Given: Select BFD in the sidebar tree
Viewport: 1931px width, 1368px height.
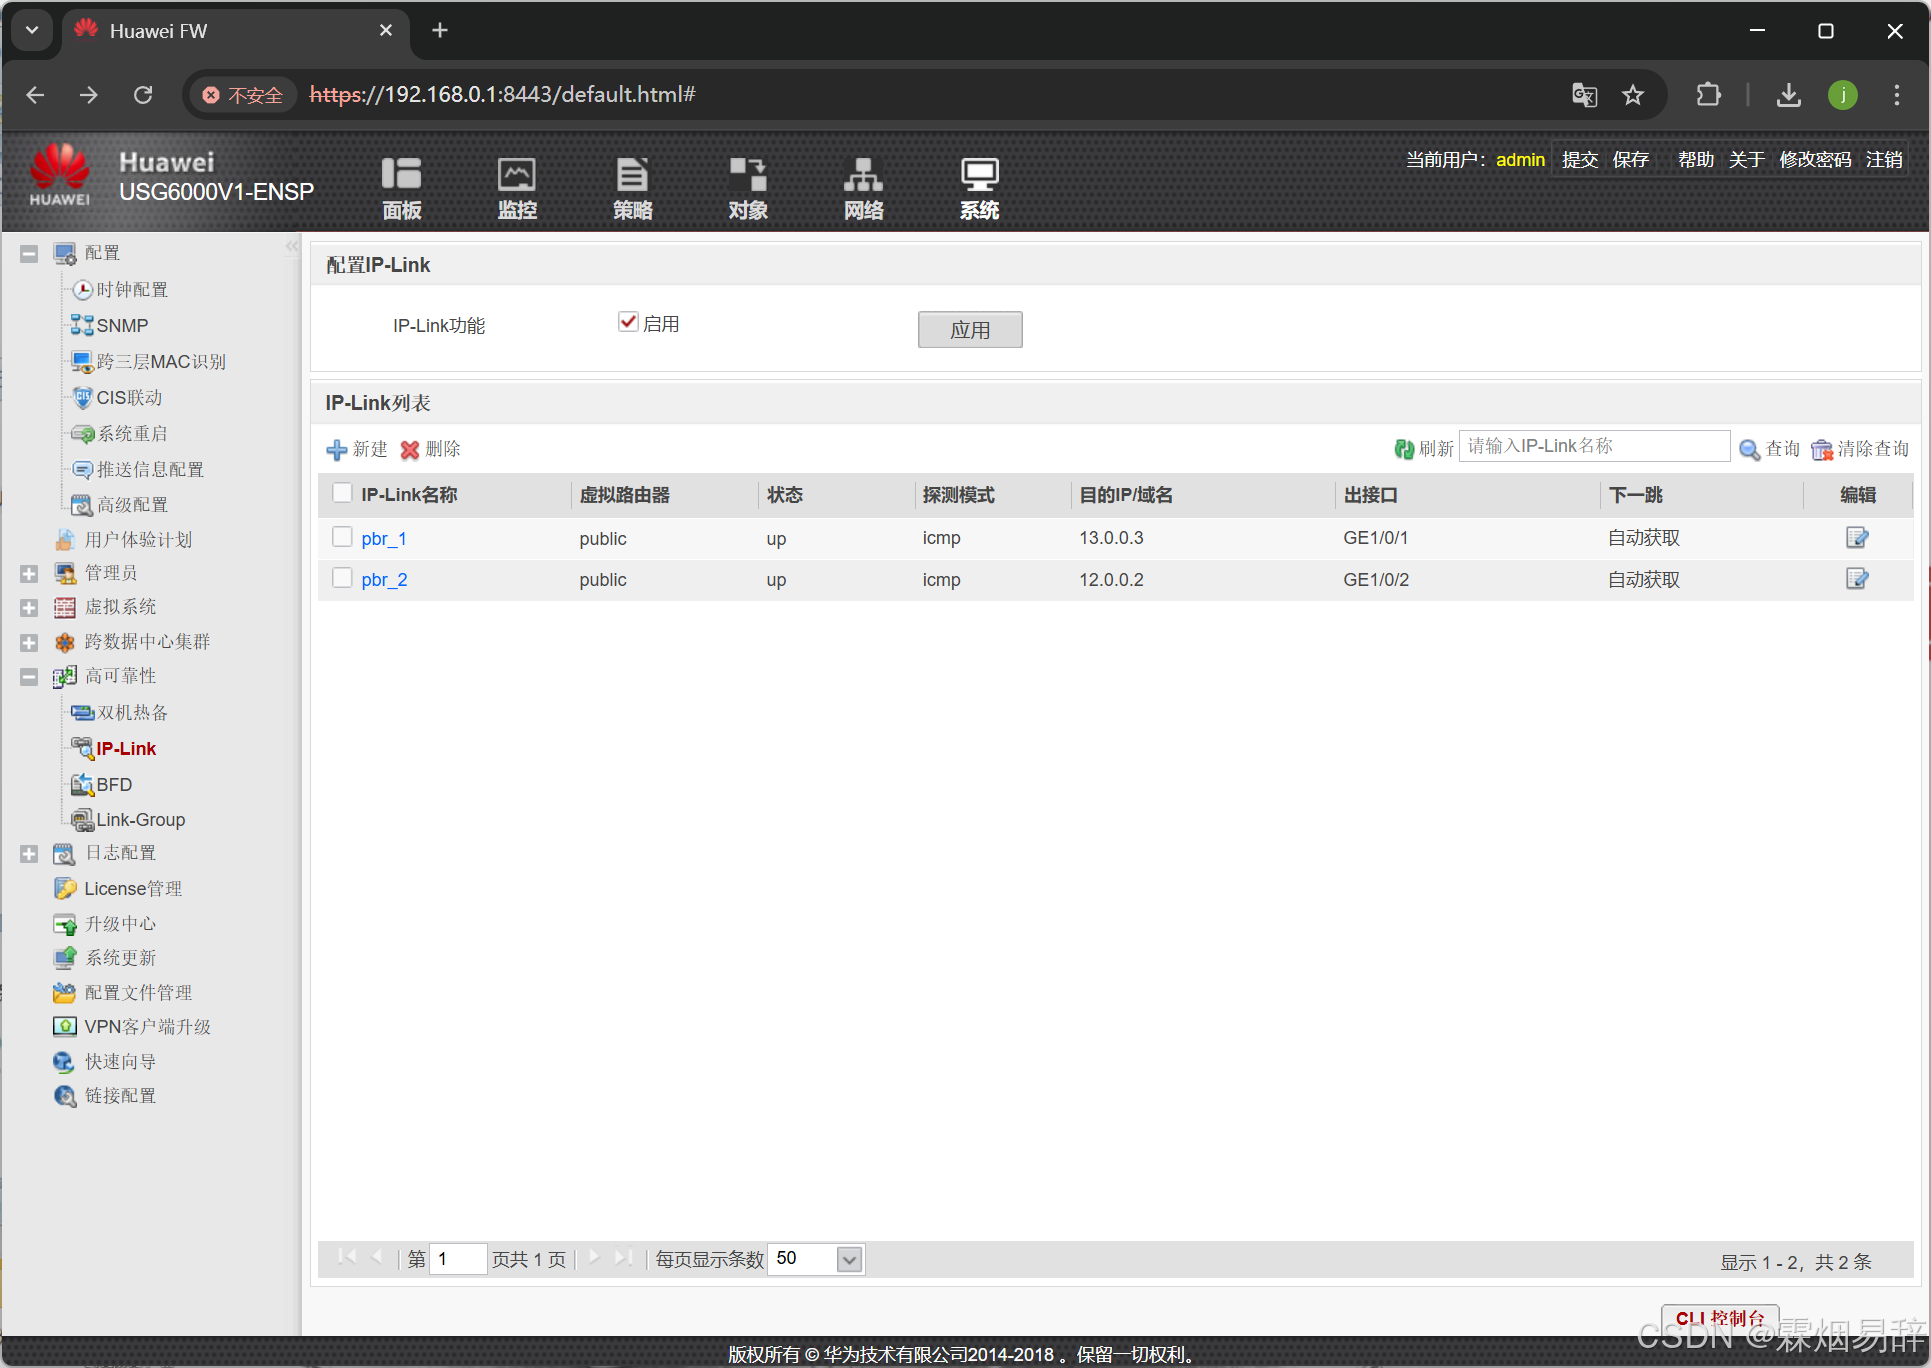Looking at the screenshot, I should (114, 785).
